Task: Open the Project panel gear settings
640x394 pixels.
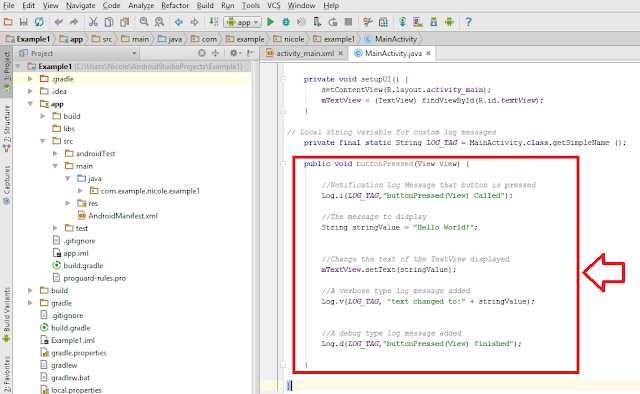Action: [235, 53]
